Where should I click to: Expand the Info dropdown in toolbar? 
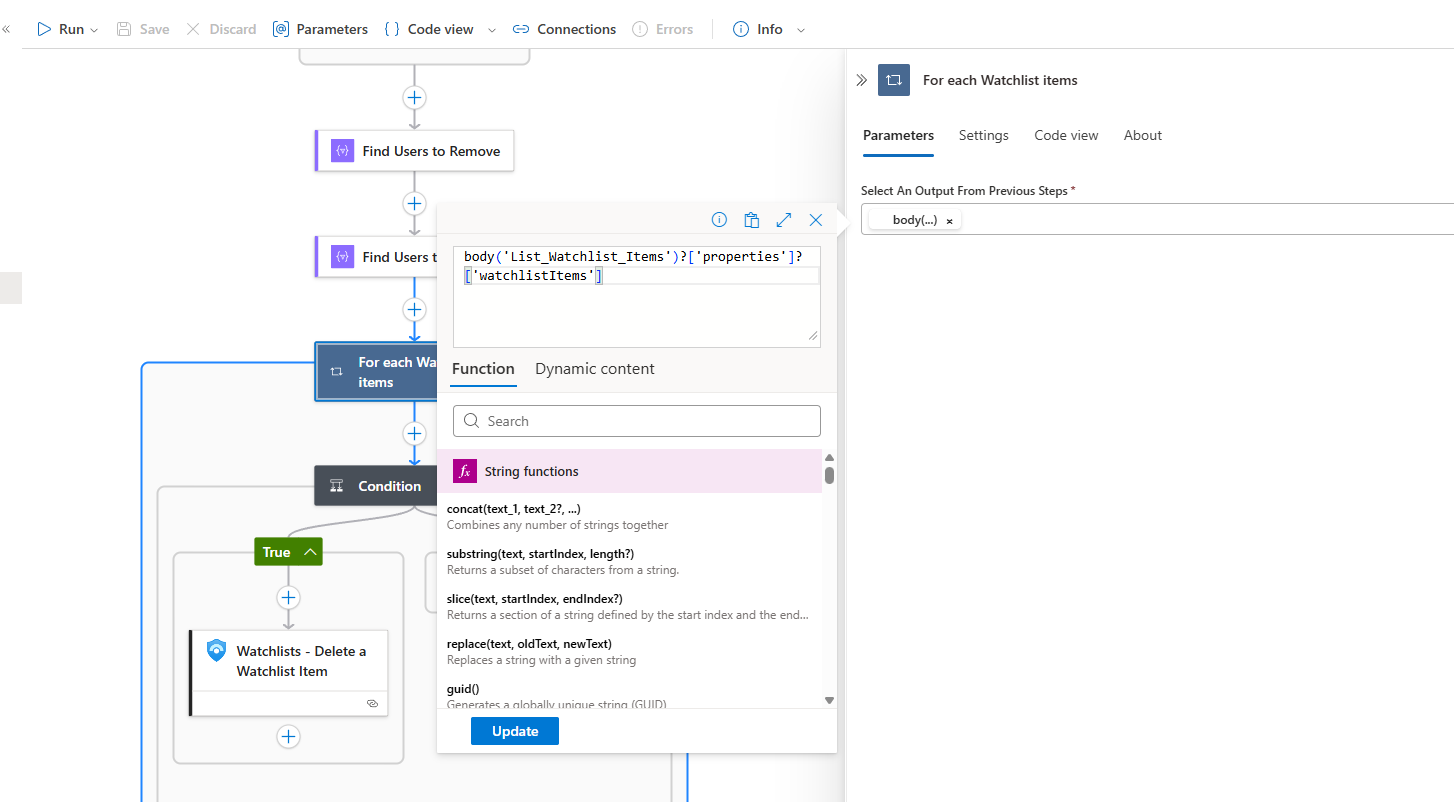pyautogui.click(x=800, y=30)
